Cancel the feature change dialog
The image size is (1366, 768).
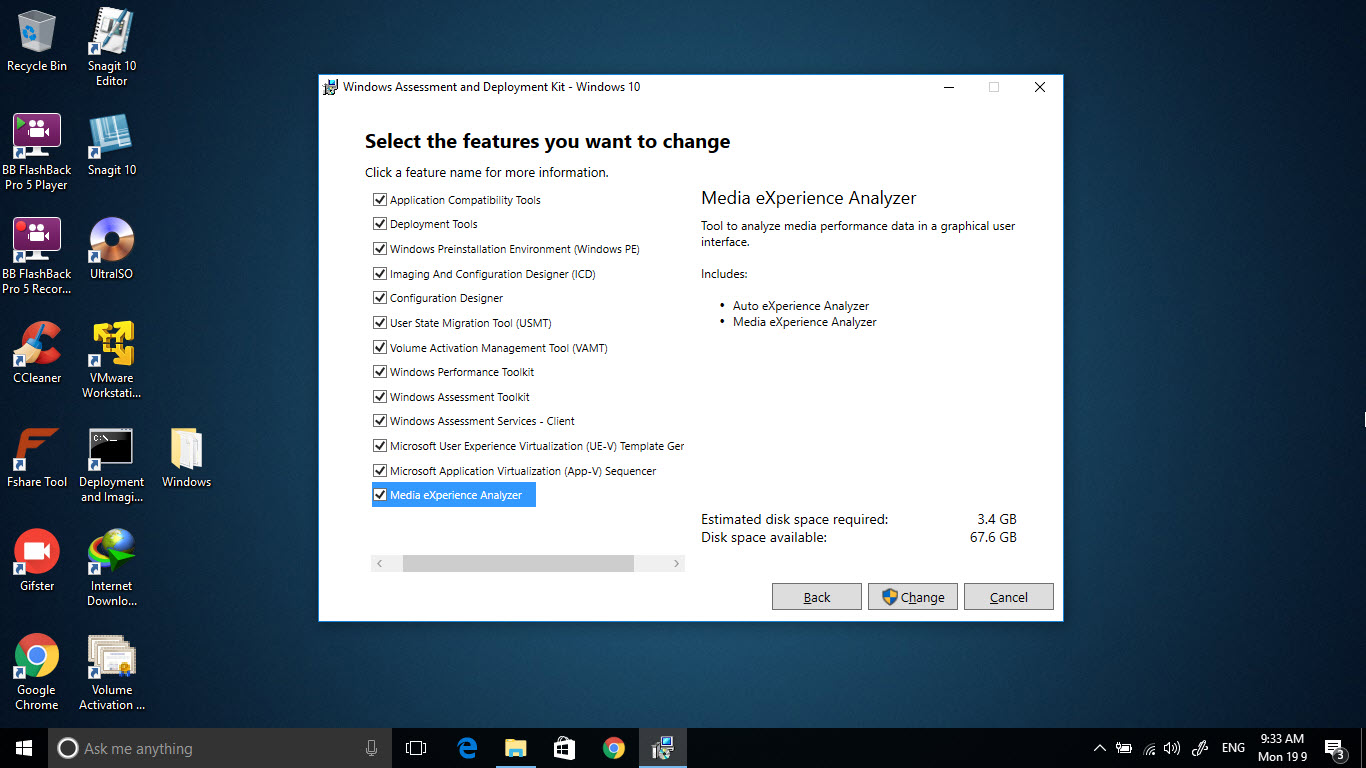[x=1008, y=596]
